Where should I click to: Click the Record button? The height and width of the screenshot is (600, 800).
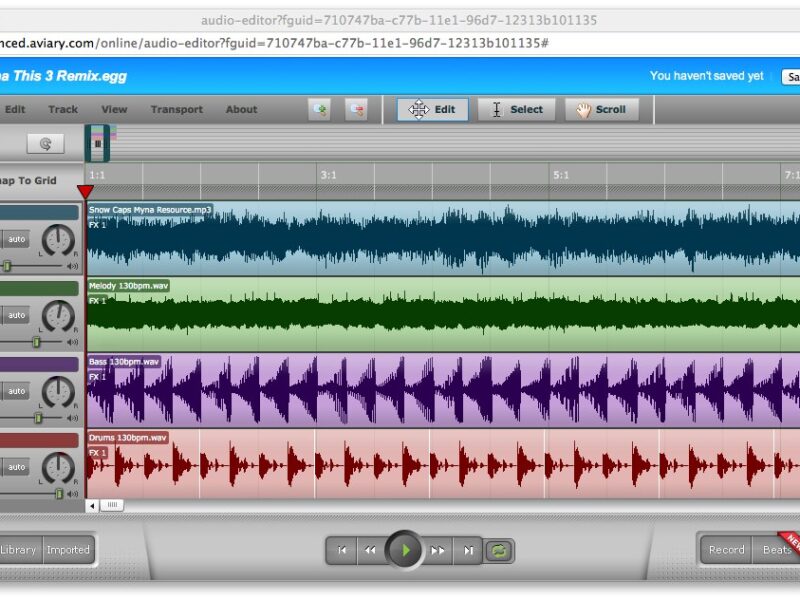pyautogui.click(x=726, y=550)
